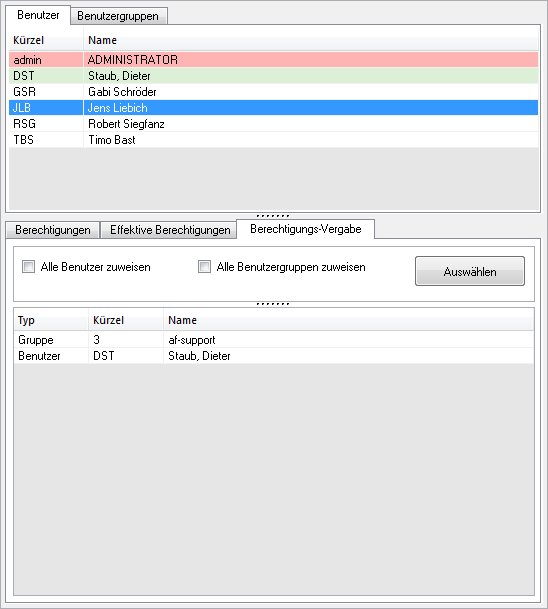Select user Gabi Schröder
The width and height of the screenshot is (548, 609).
(x=273, y=92)
